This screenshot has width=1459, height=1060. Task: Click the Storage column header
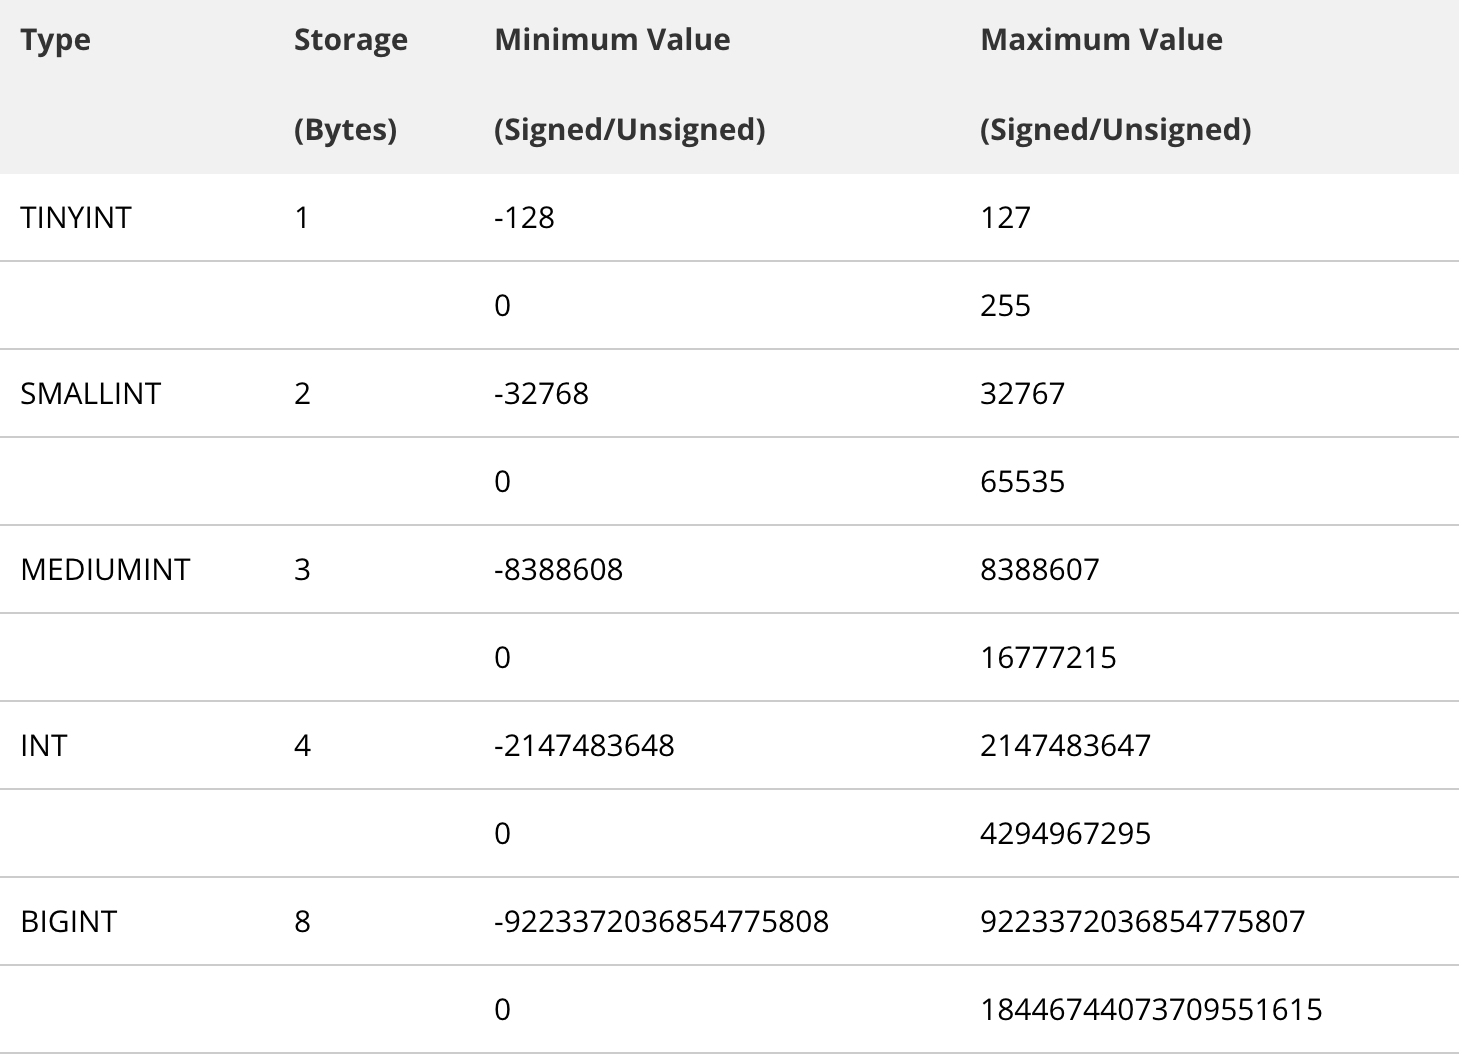(x=351, y=40)
